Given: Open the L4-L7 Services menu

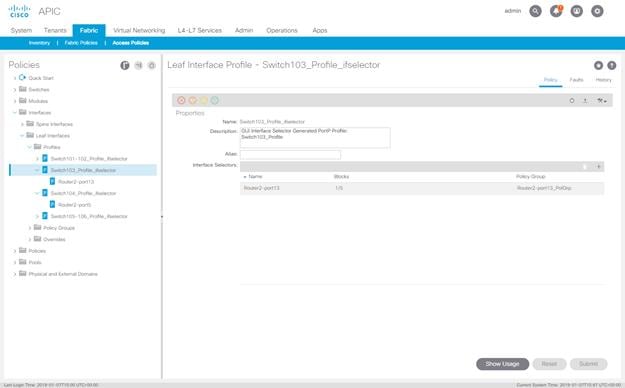Looking at the screenshot, I should 200,30.
